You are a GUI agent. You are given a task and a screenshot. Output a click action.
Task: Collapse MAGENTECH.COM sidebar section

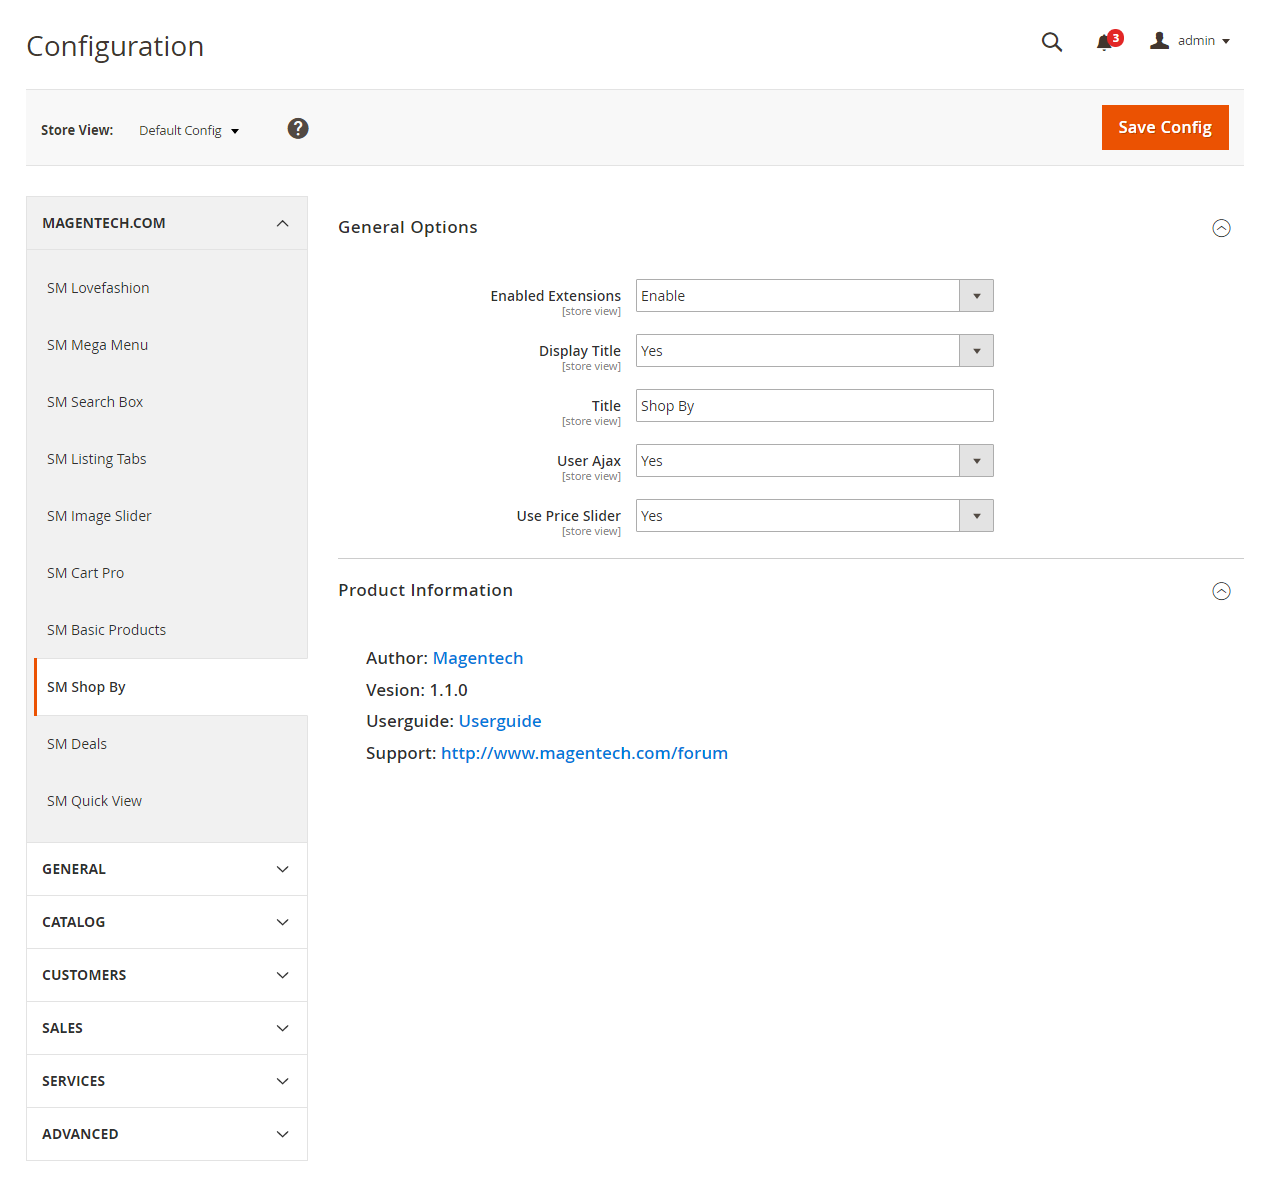167,223
